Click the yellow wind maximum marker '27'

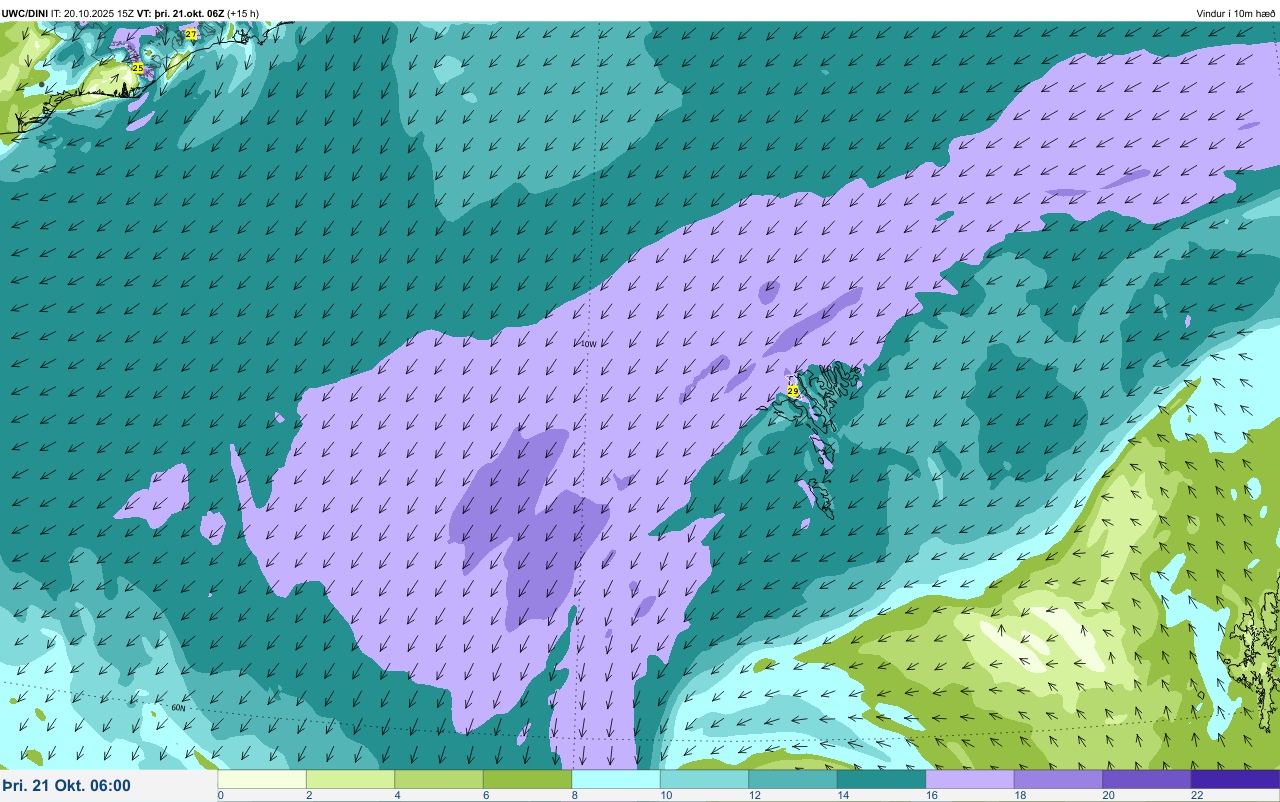pyautogui.click(x=191, y=34)
